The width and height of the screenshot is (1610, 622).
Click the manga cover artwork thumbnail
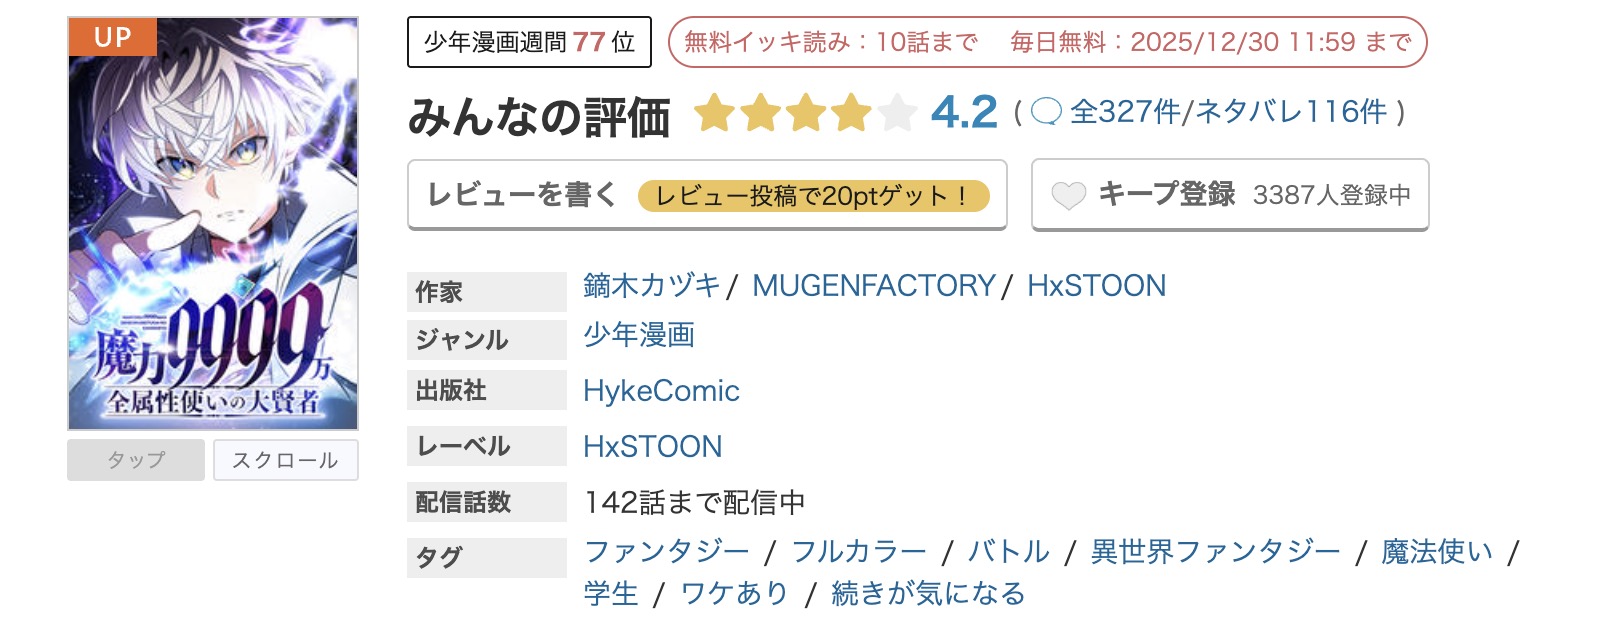211,222
